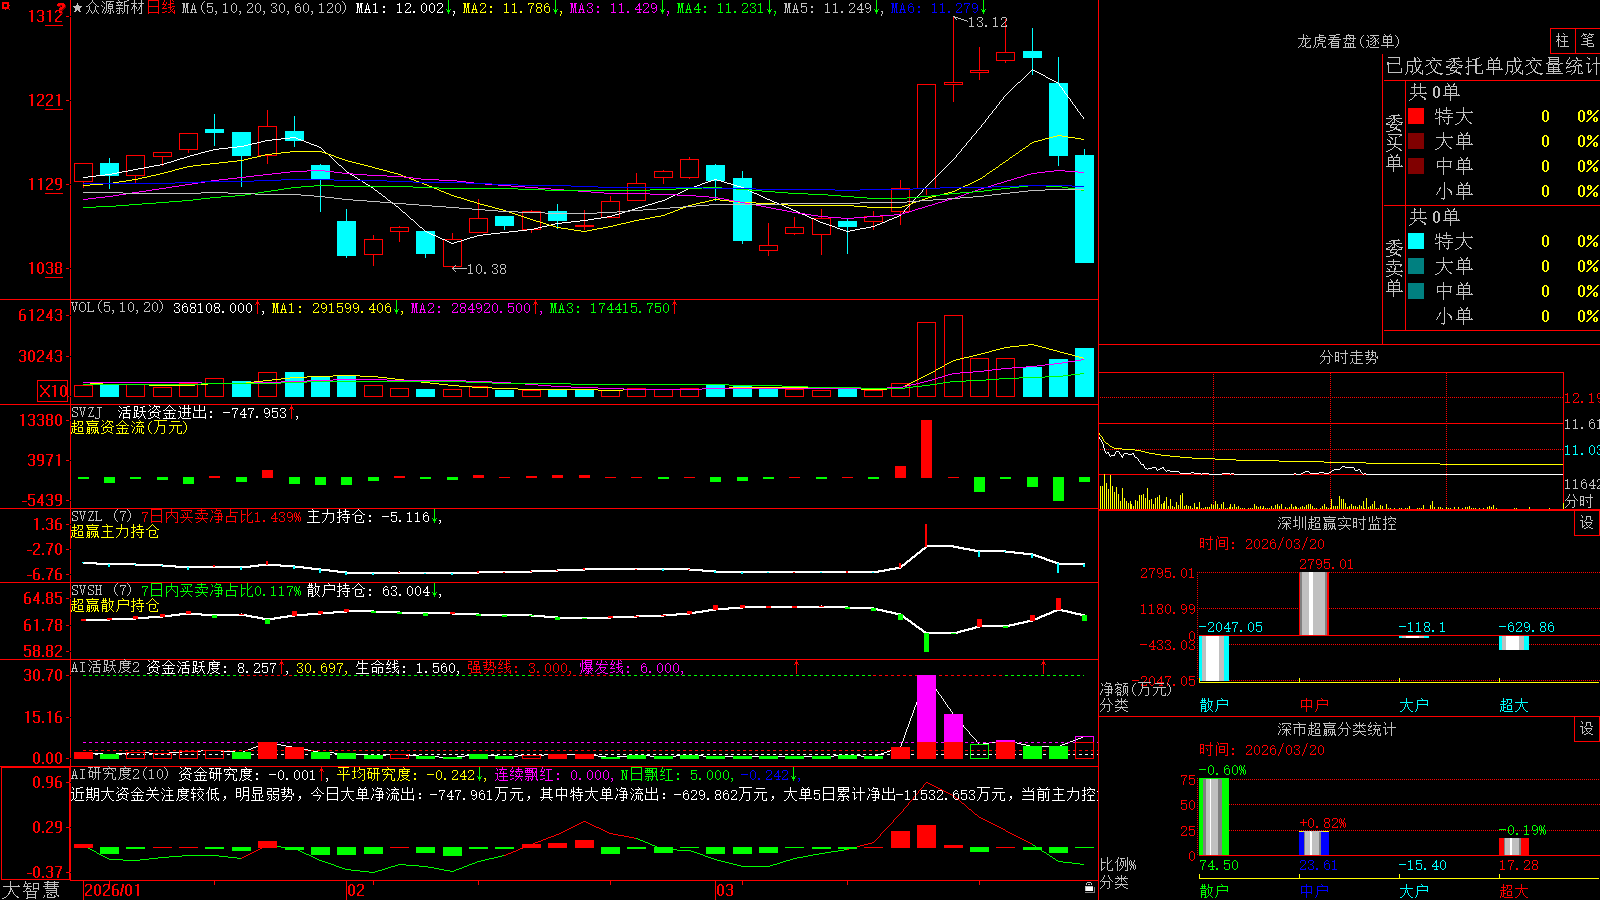Click the dark red 大单 buy-order swatch

click(x=1416, y=141)
